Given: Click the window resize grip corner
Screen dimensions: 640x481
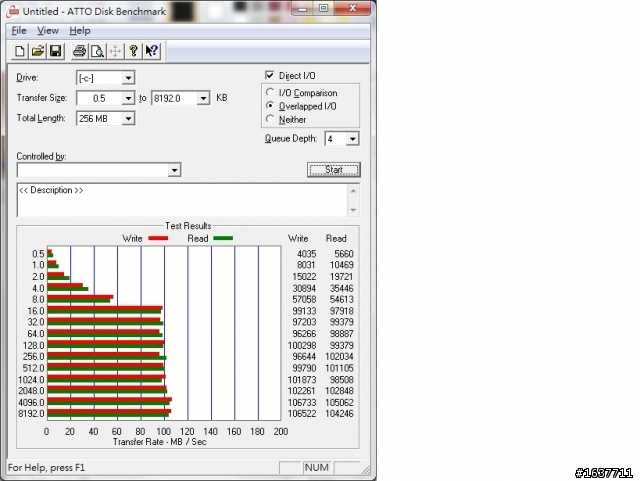Looking at the screenshot, I should [x=366, y=470].
